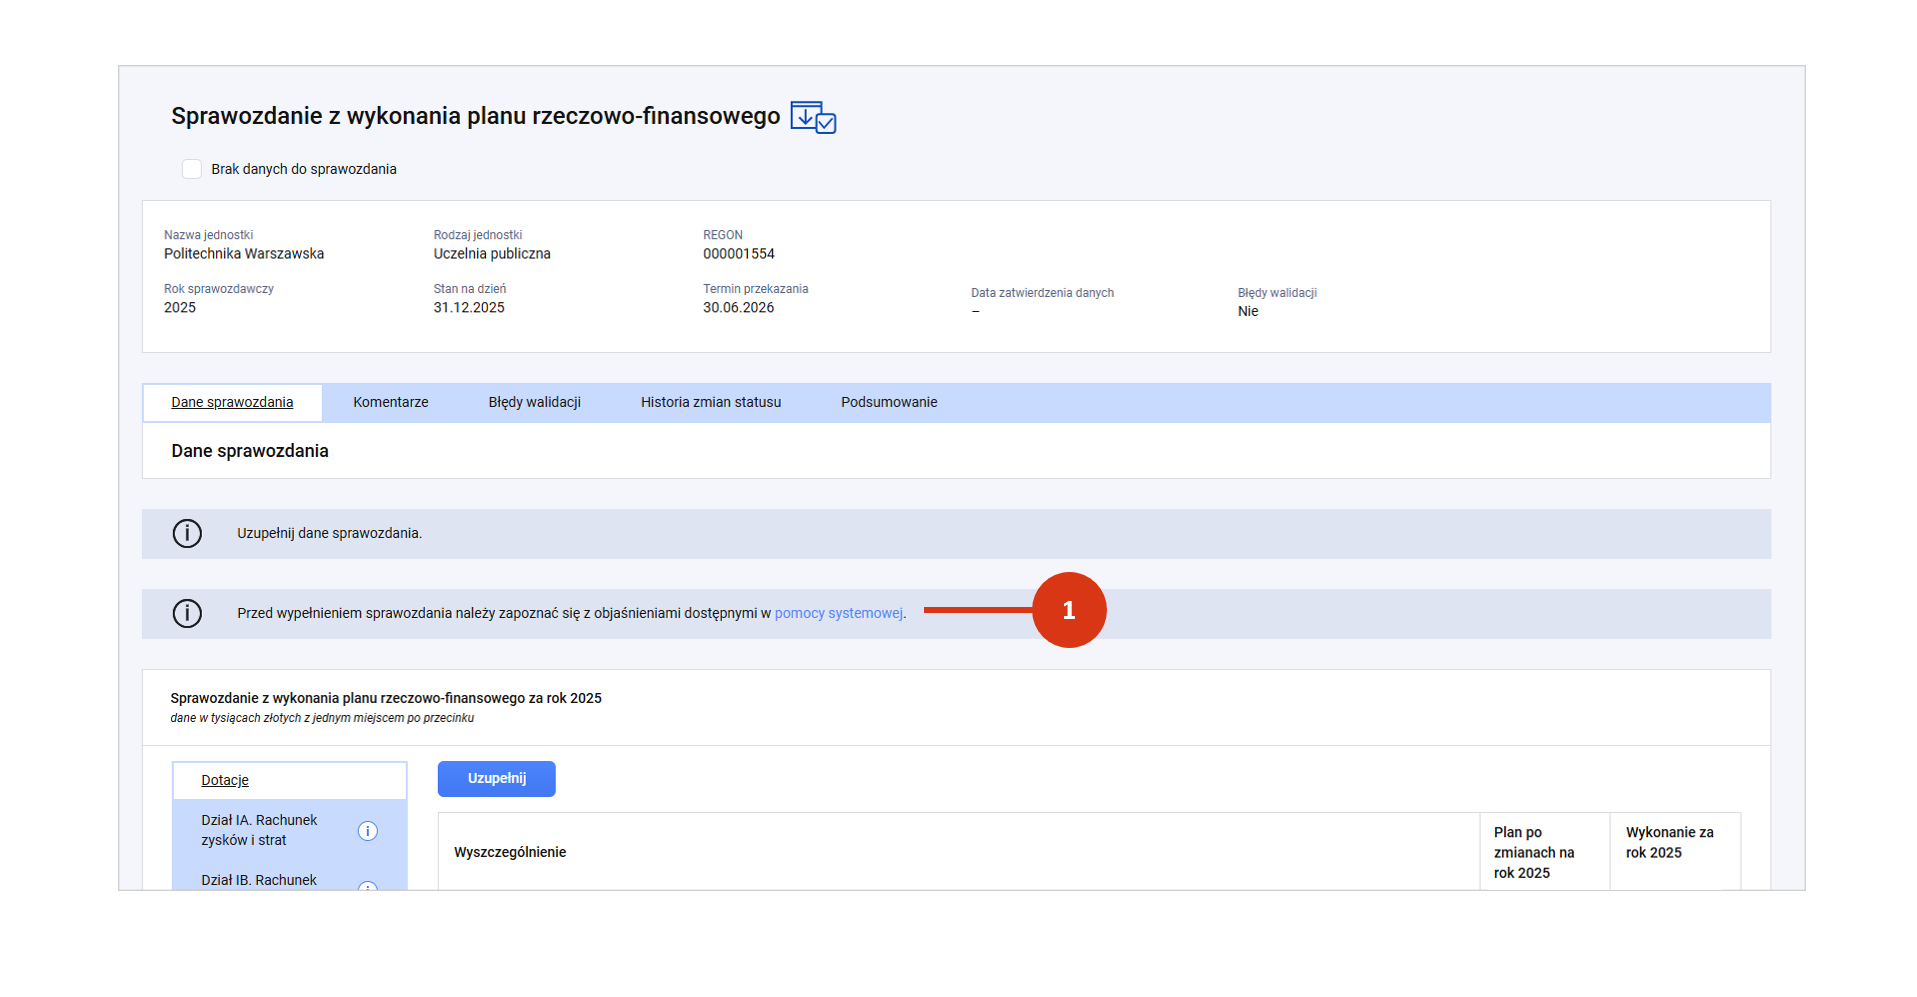Go to the Podsumowanie tab
The height and width of the screenshot is (997, 1917).
(x=889, y=402)
